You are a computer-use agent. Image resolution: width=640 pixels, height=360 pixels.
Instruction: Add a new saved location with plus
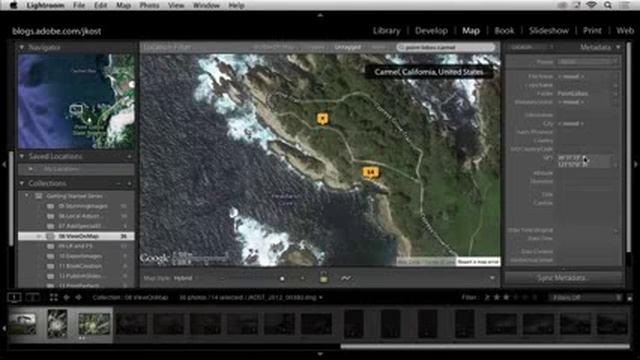[x=129, y=156]
